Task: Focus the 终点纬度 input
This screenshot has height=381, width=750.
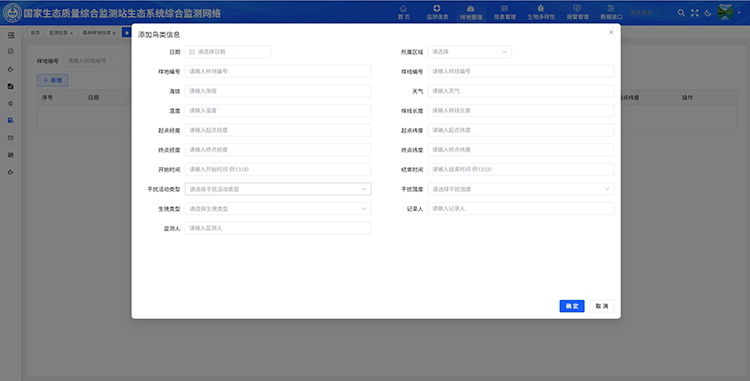Action: [x=521, y=150]
